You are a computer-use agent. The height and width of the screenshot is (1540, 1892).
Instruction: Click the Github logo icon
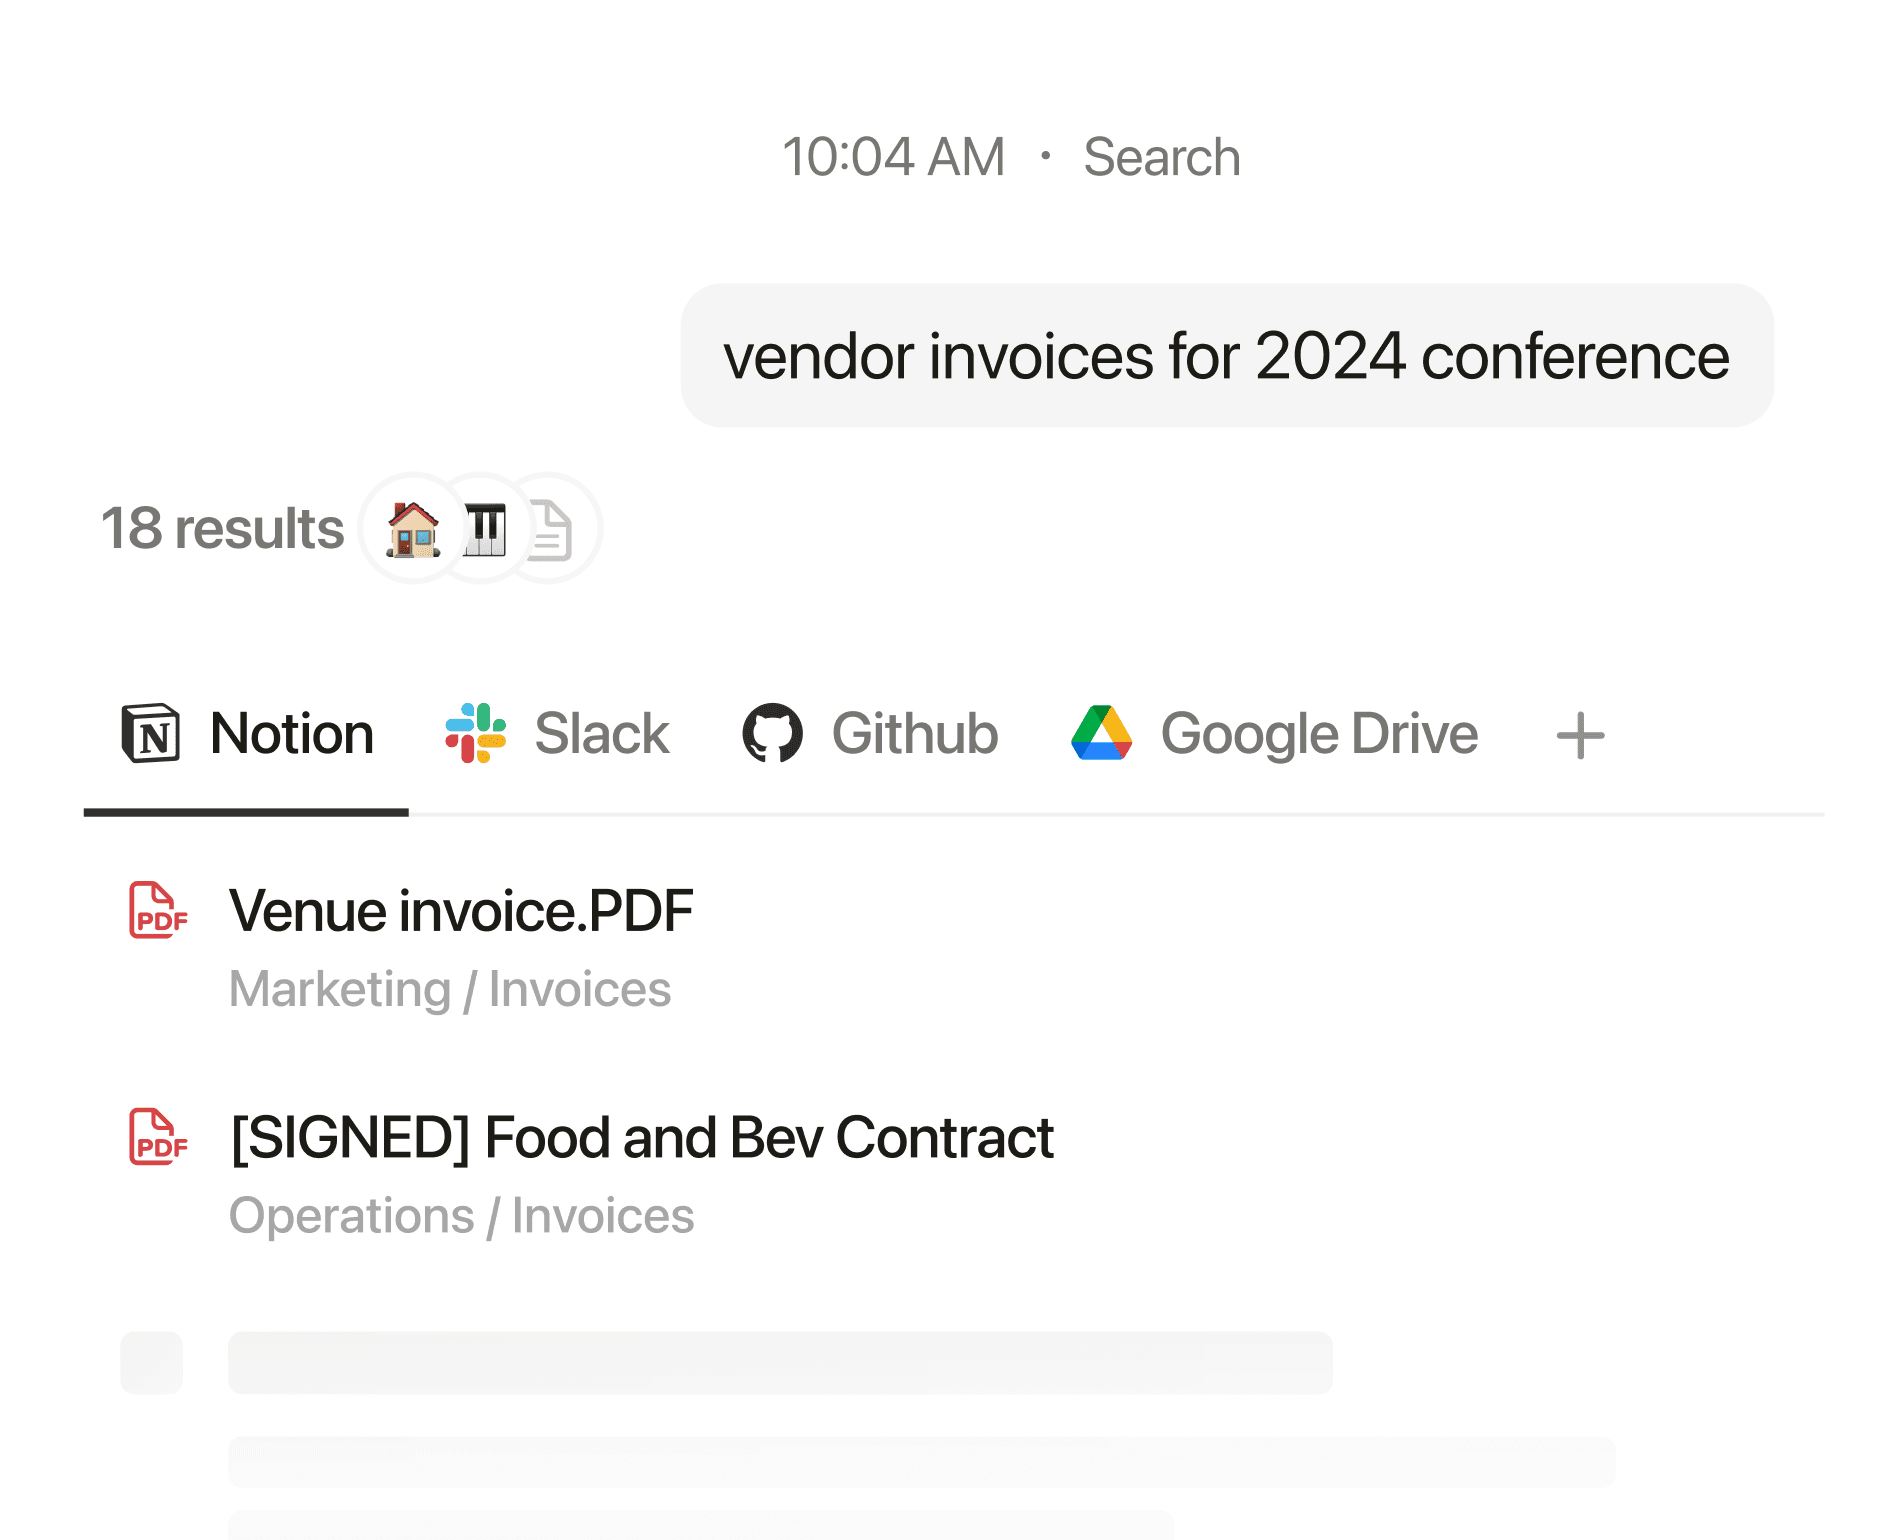point(774,734)
